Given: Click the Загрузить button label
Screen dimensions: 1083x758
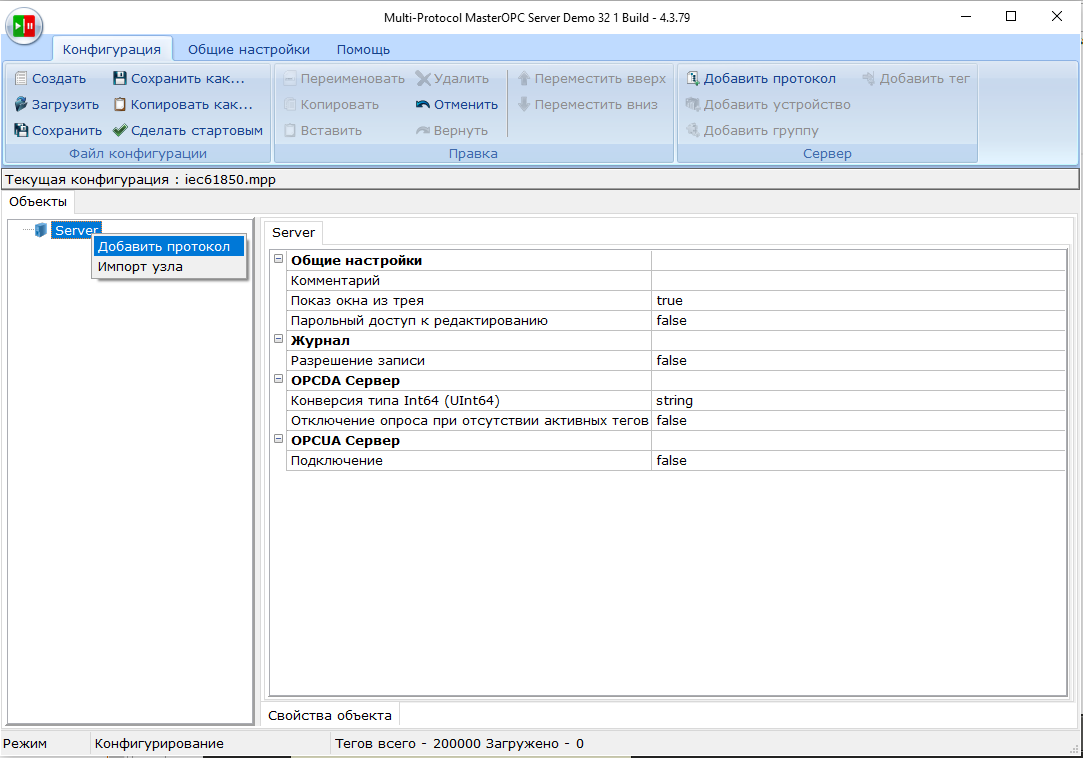Looking at the screenshot, I should pyautogui.click(x=66, y=104).
